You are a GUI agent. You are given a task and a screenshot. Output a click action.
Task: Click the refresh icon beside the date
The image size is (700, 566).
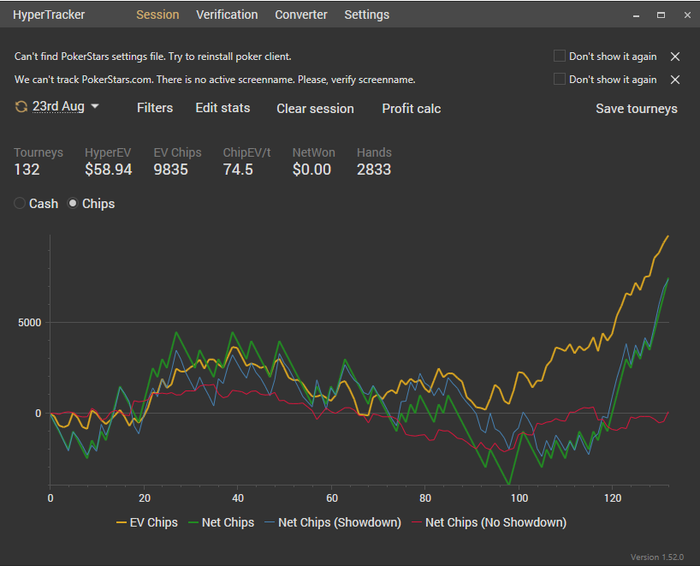(22, 106)
